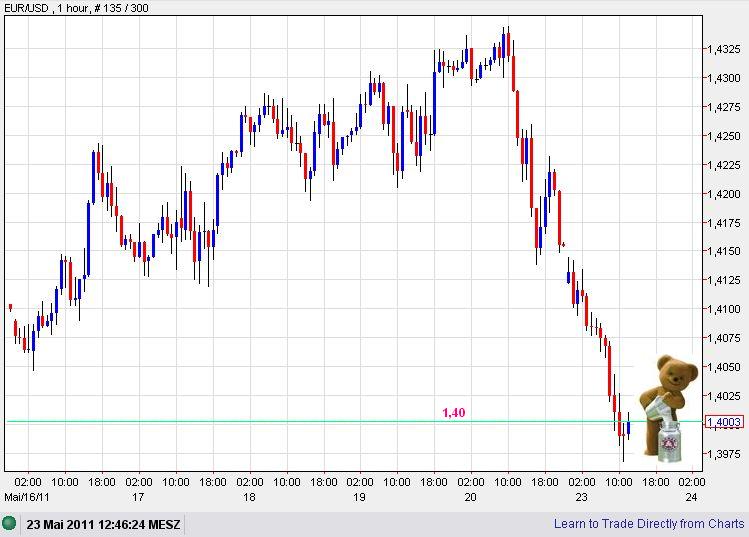The width and height of the screenshot is (749, 537).
Task: Click the 1,4150 price axis label
Action: click(724, 251)
